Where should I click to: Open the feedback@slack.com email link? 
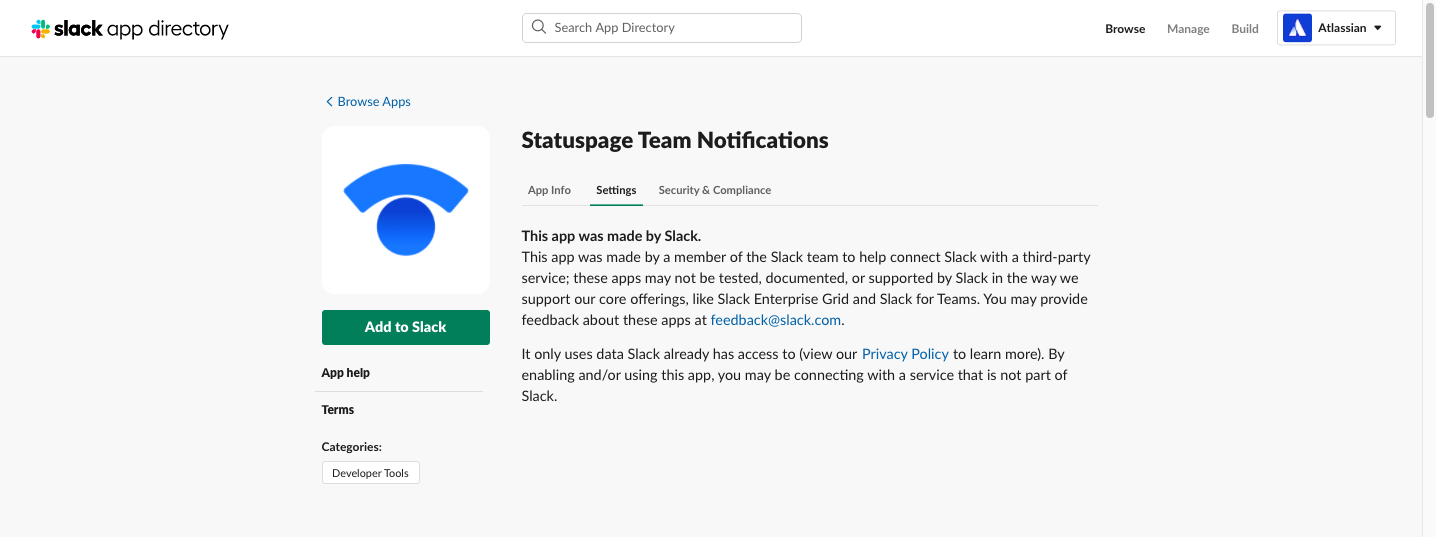click(x=775, y=320)
